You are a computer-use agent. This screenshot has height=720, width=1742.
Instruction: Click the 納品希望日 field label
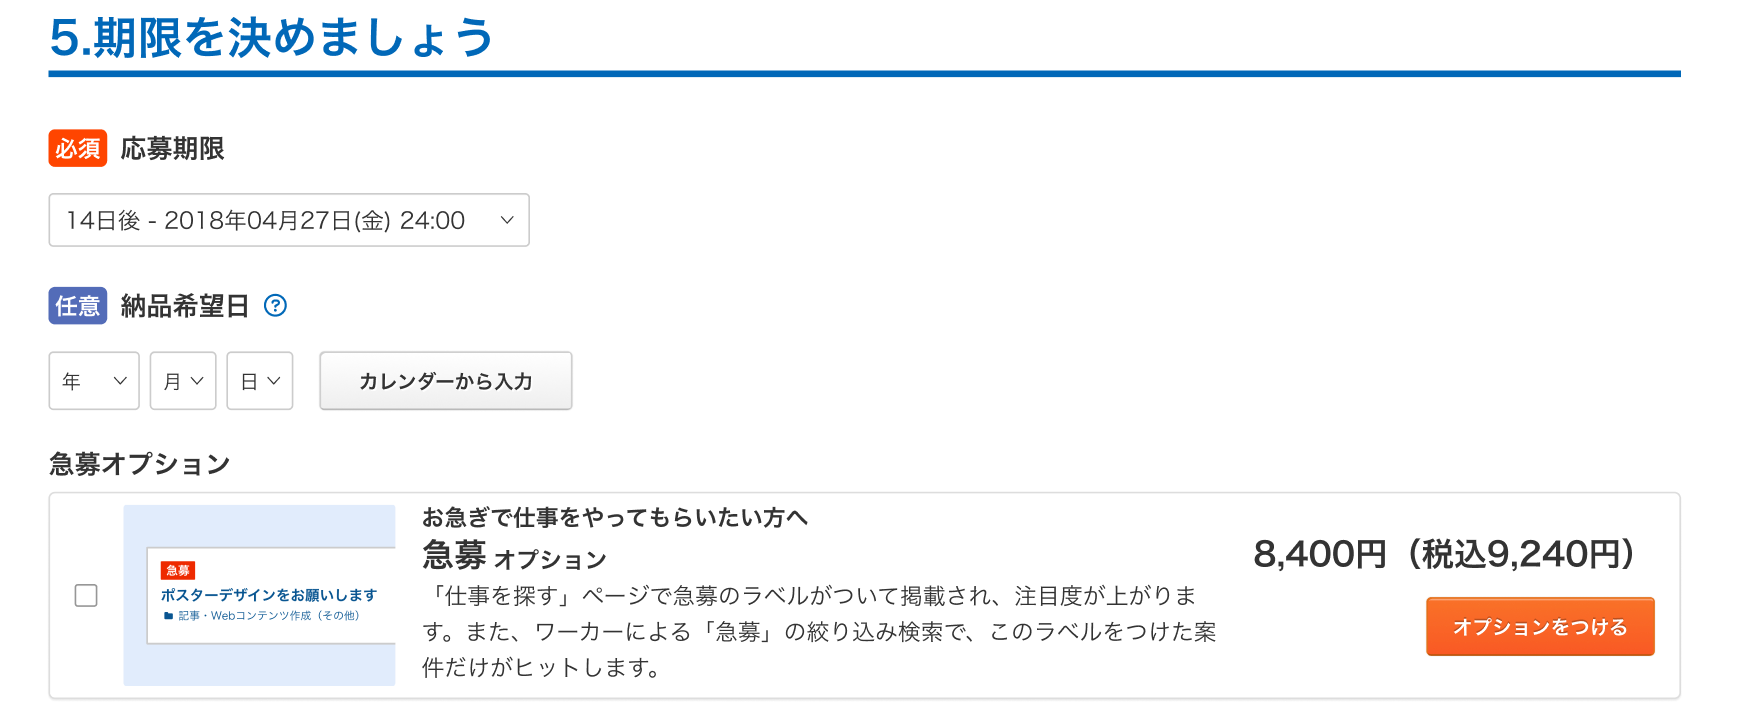185,306
